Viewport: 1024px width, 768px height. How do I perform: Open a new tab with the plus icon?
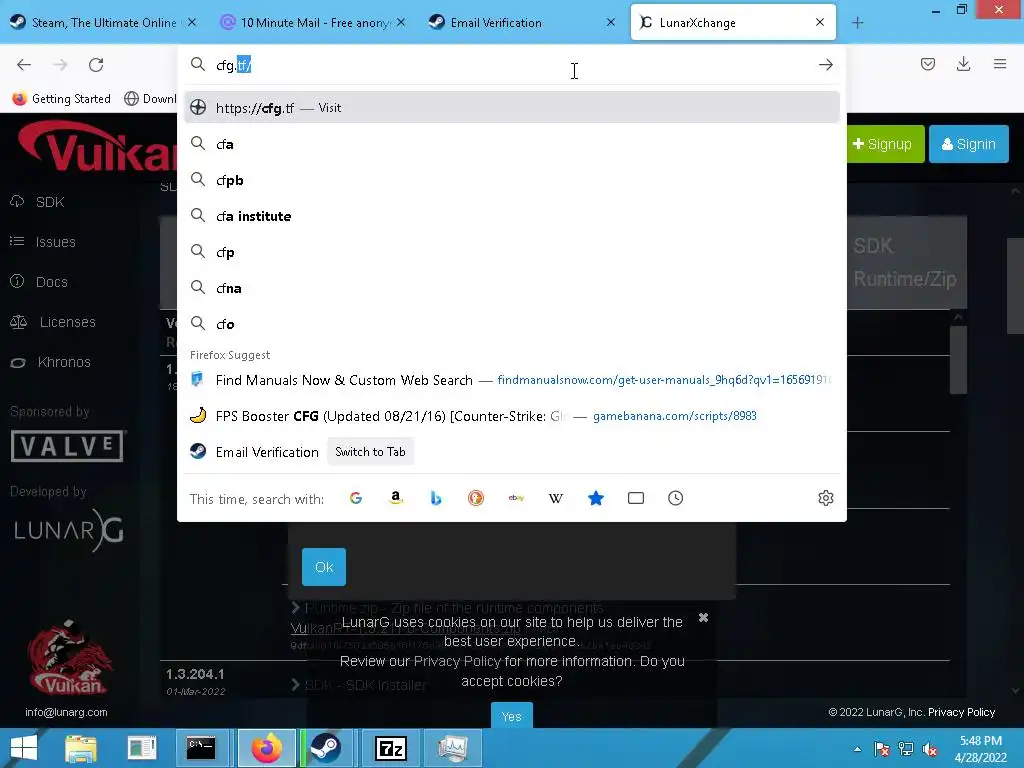pyautogui.click(x=857, y=23)
